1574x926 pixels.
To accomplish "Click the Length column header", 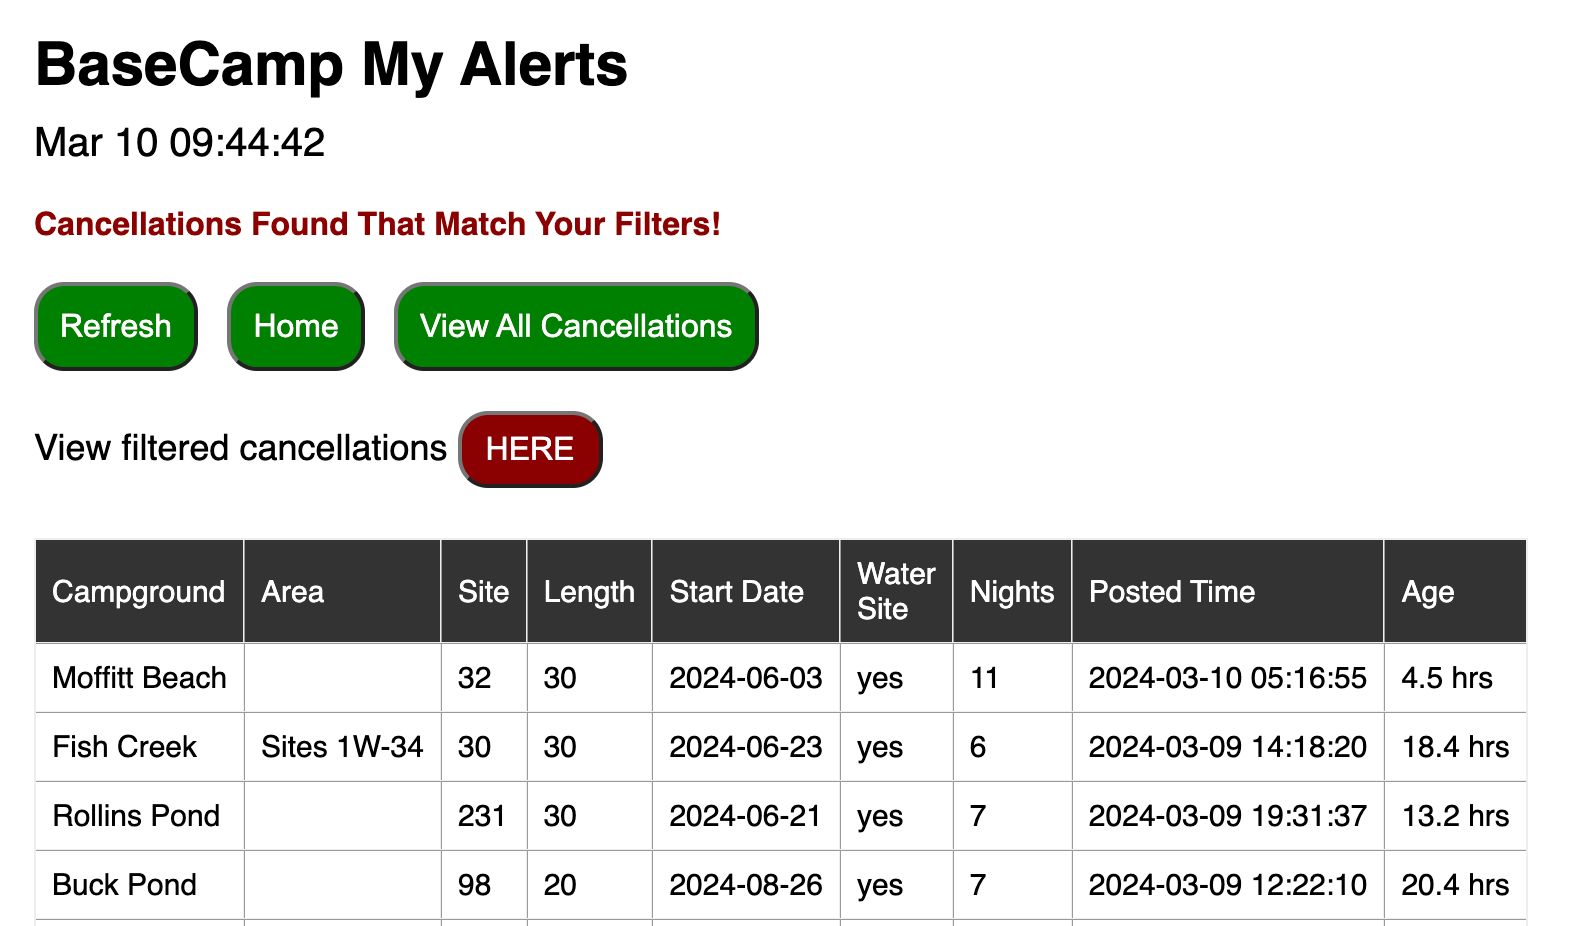I will coord(589,591).
